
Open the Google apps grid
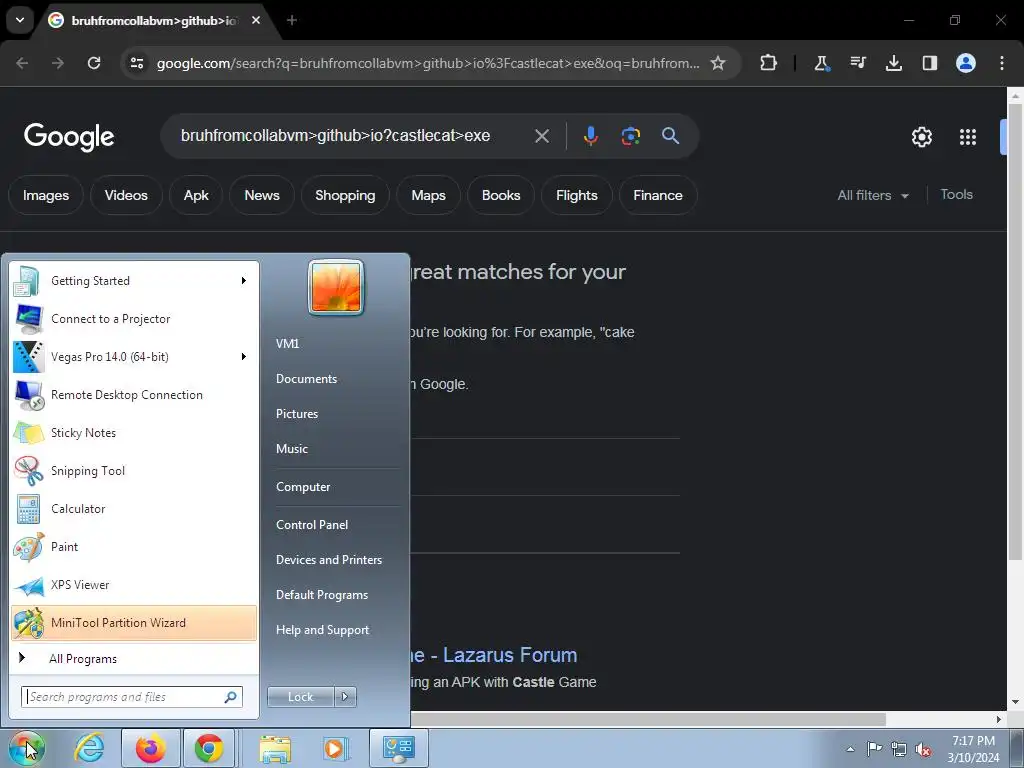968,136
